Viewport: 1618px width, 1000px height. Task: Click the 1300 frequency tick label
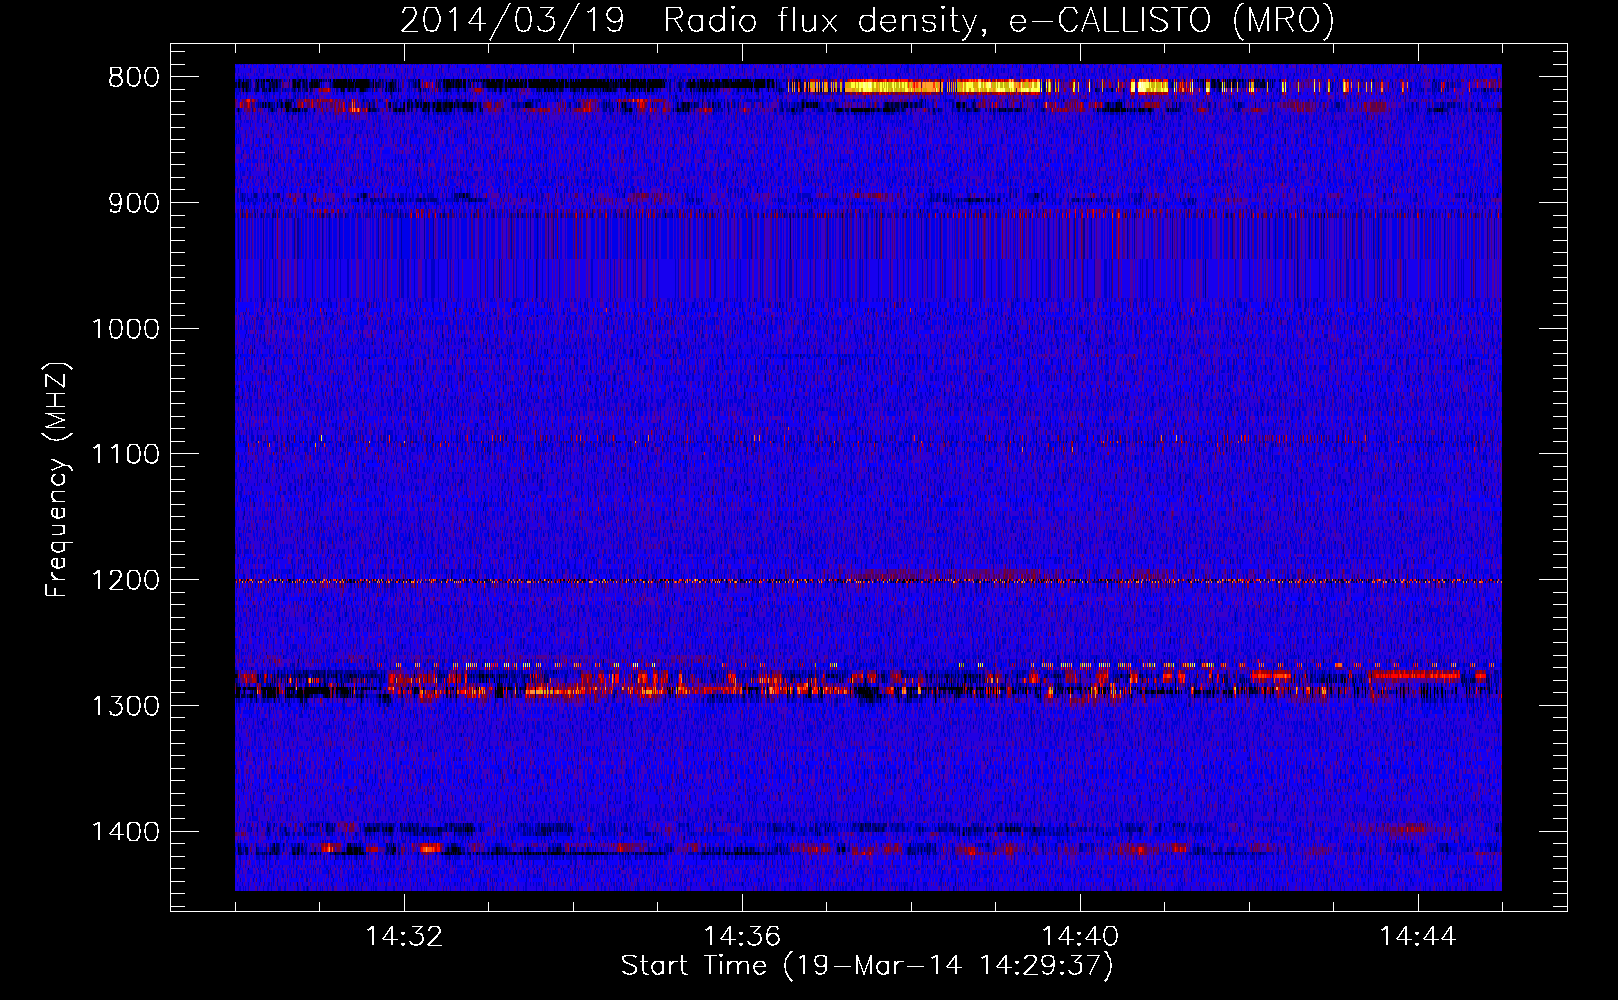[x=125, y=706]
